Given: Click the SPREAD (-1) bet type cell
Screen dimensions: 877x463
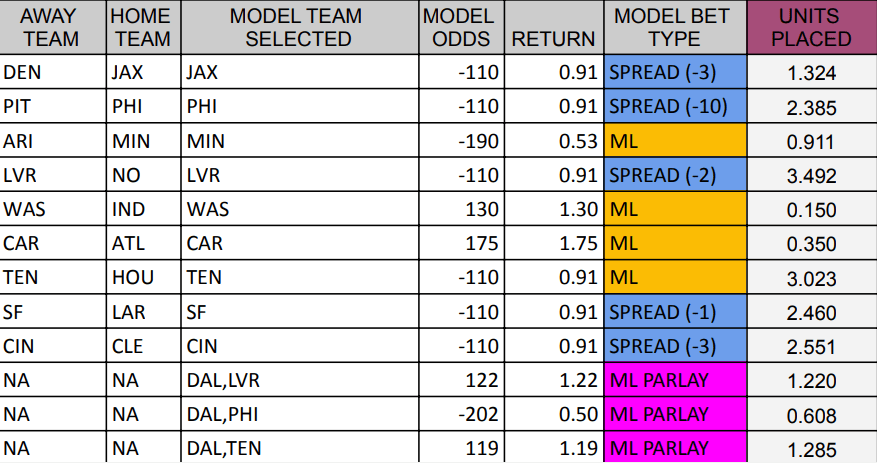Looking at the screenshot, I should [674, 312].
